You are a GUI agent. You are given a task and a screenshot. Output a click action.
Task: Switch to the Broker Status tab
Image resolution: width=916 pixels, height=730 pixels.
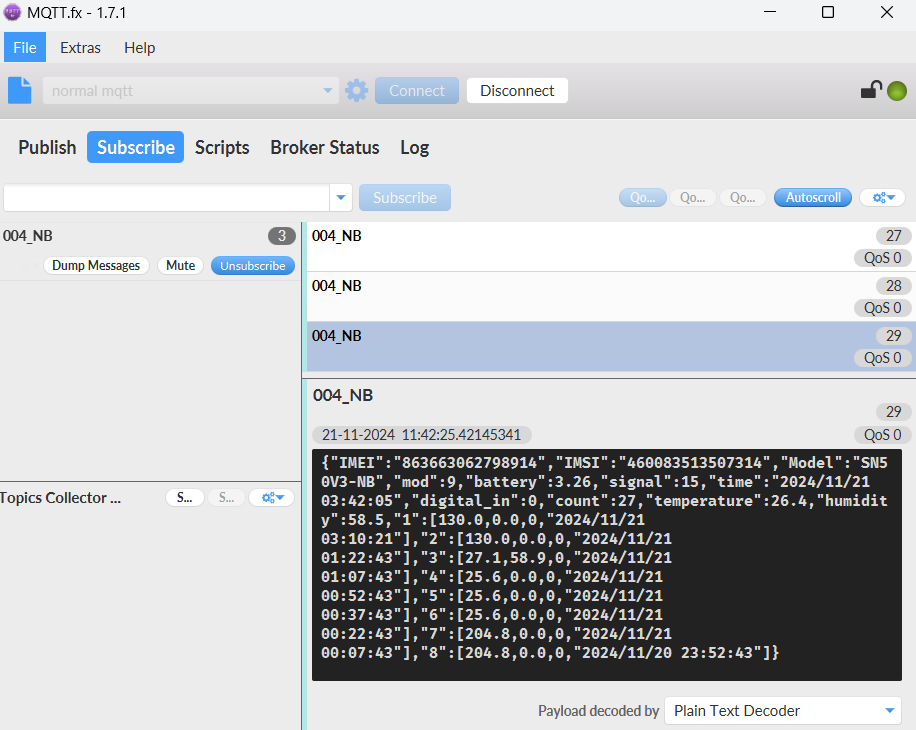pos(325,147)
